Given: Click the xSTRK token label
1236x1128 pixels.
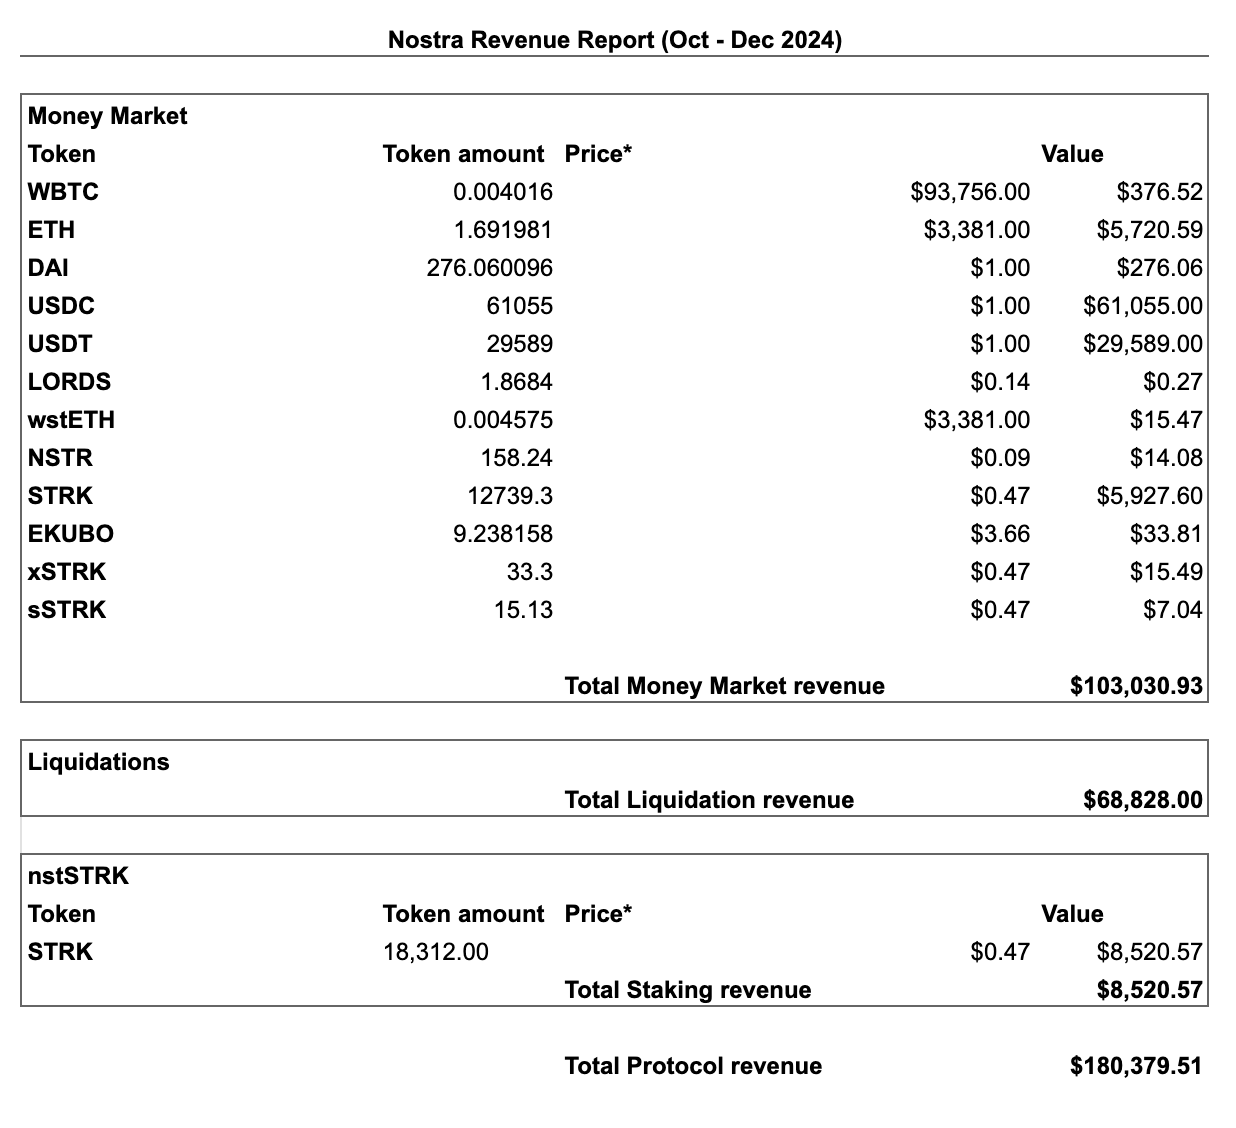Looking at the screenshot, I should pyautogui.click(x=67, y=572).
